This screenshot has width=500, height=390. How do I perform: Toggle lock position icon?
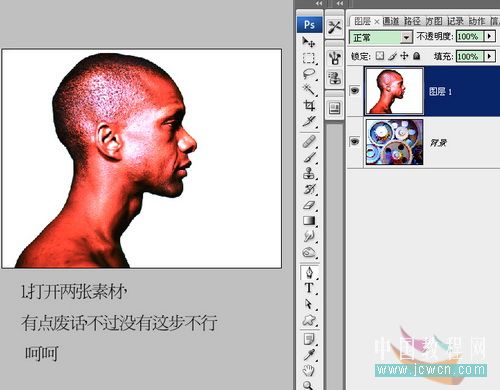pyautogui.click(x=404, y=56)
